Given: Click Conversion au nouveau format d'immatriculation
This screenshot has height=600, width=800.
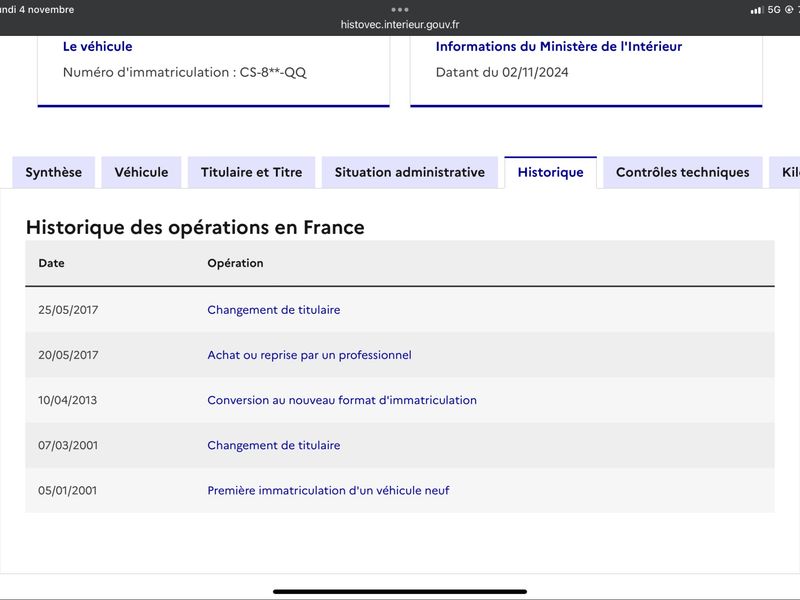Looking at the screenshot, I should click(x=342, y=400).
